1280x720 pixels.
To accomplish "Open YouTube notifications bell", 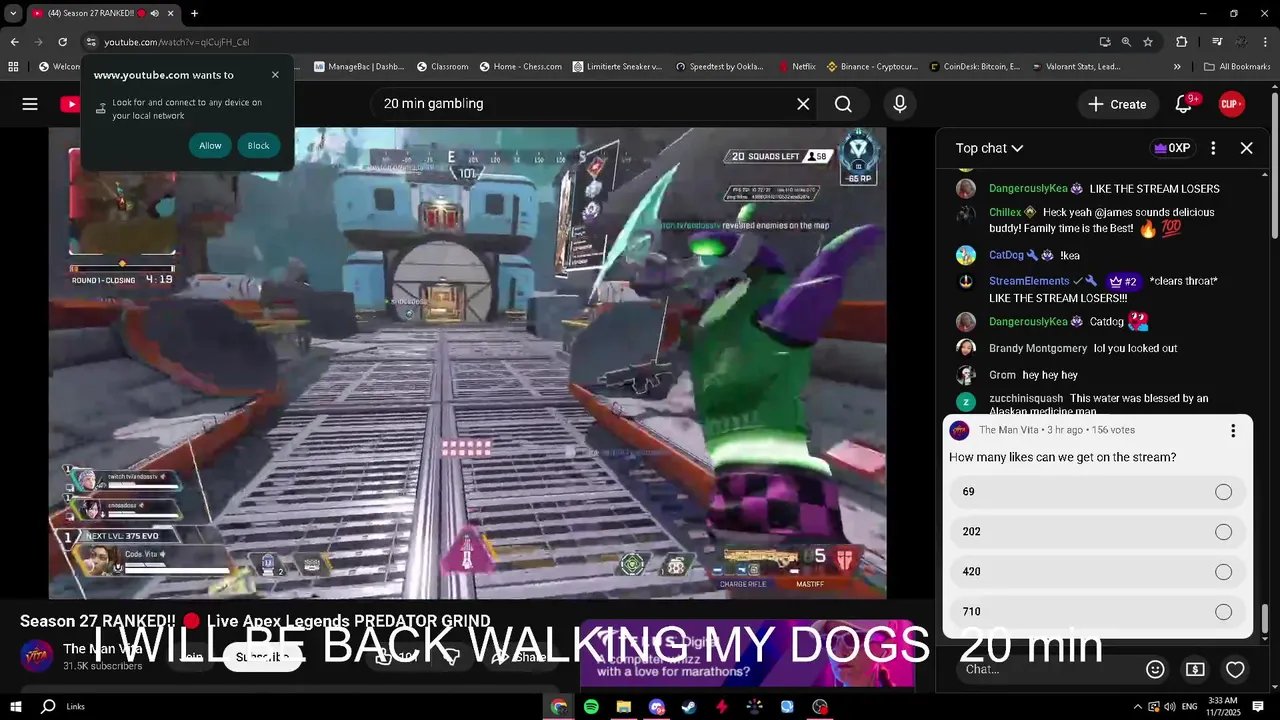I will tap(1184, 104).
